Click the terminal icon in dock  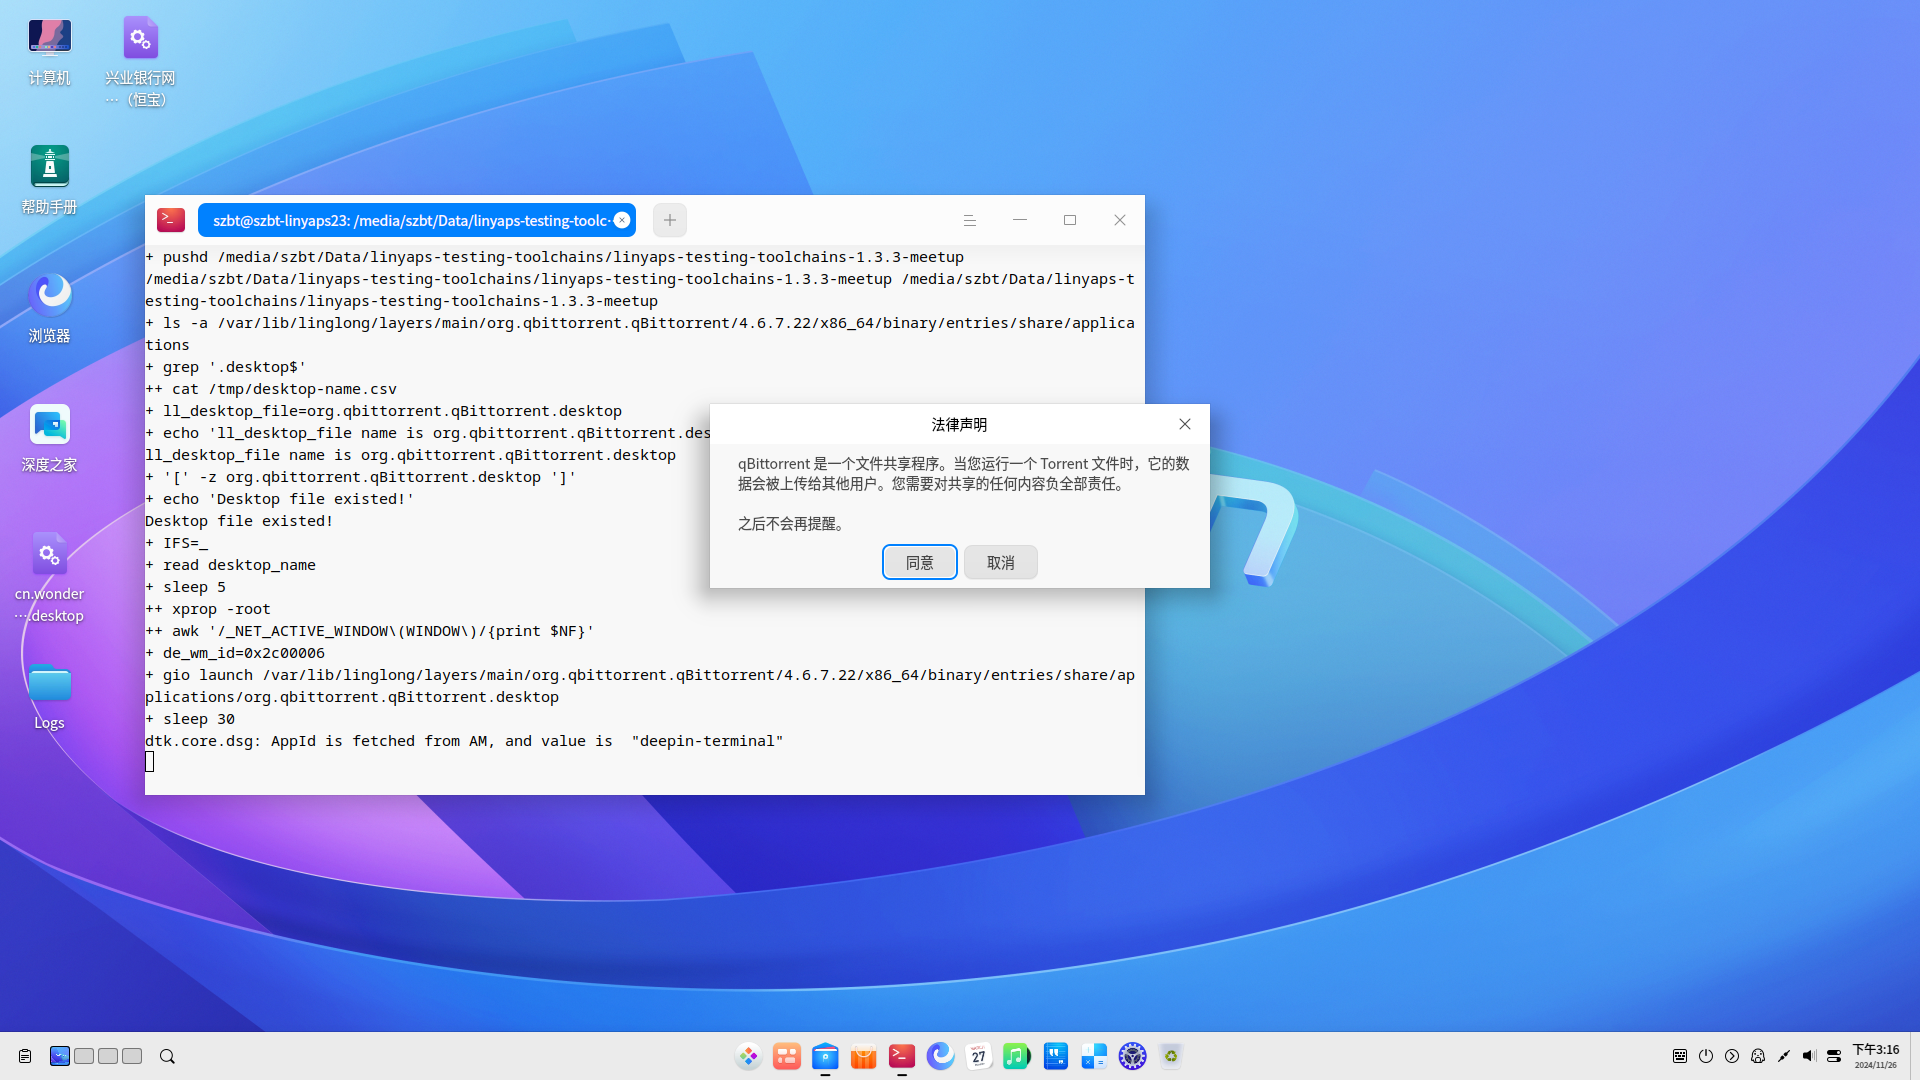click(x=902, y=1056)
